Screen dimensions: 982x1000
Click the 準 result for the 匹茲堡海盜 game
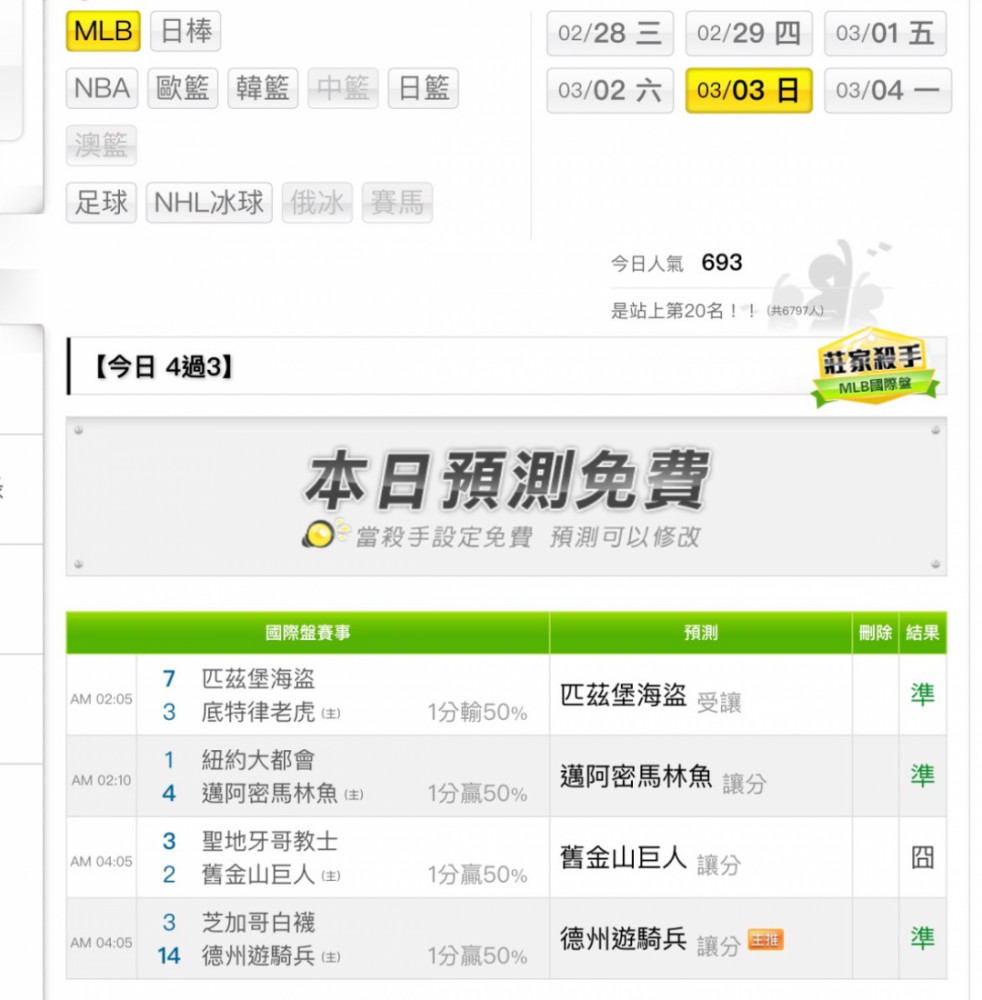tap(923, 695)
